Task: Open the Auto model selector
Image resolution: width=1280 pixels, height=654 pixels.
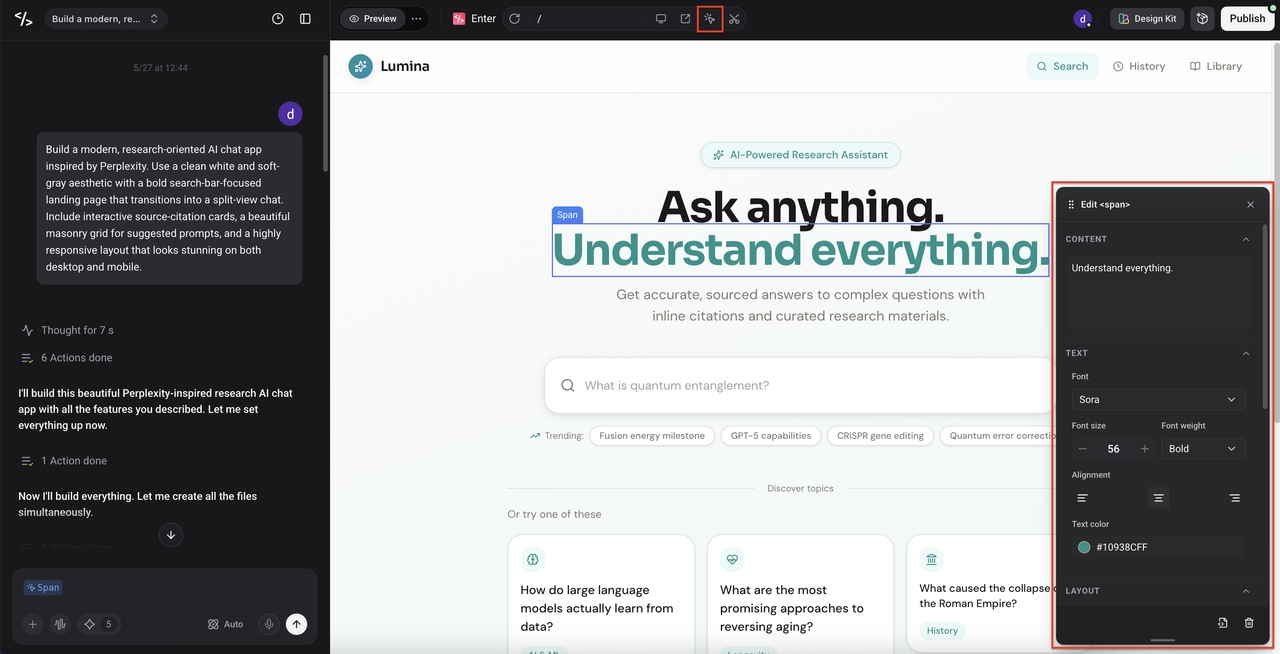Action: coord(226,624)
